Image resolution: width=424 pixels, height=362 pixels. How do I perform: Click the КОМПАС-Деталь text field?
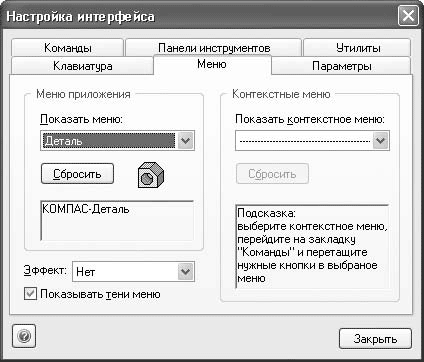coord(117,220)
